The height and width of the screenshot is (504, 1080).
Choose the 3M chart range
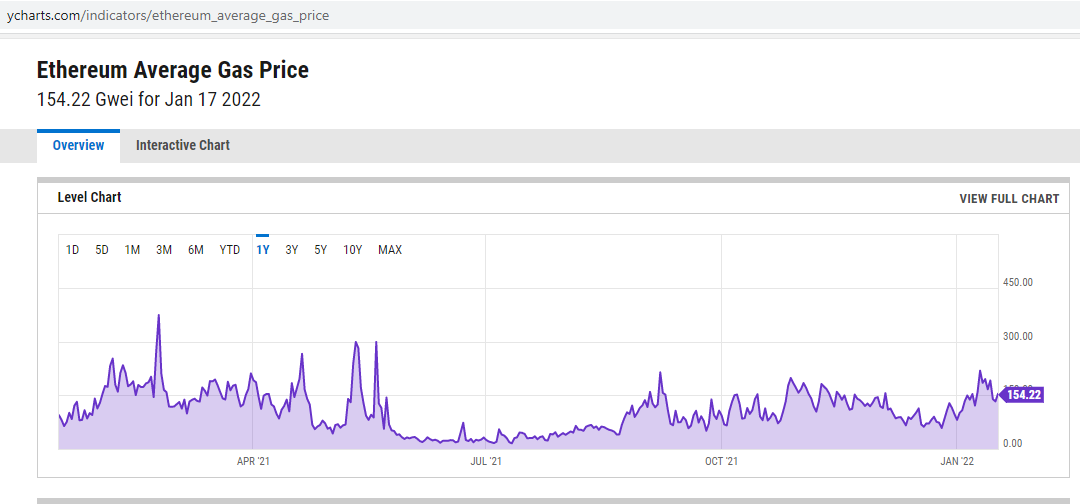[164, 250]
